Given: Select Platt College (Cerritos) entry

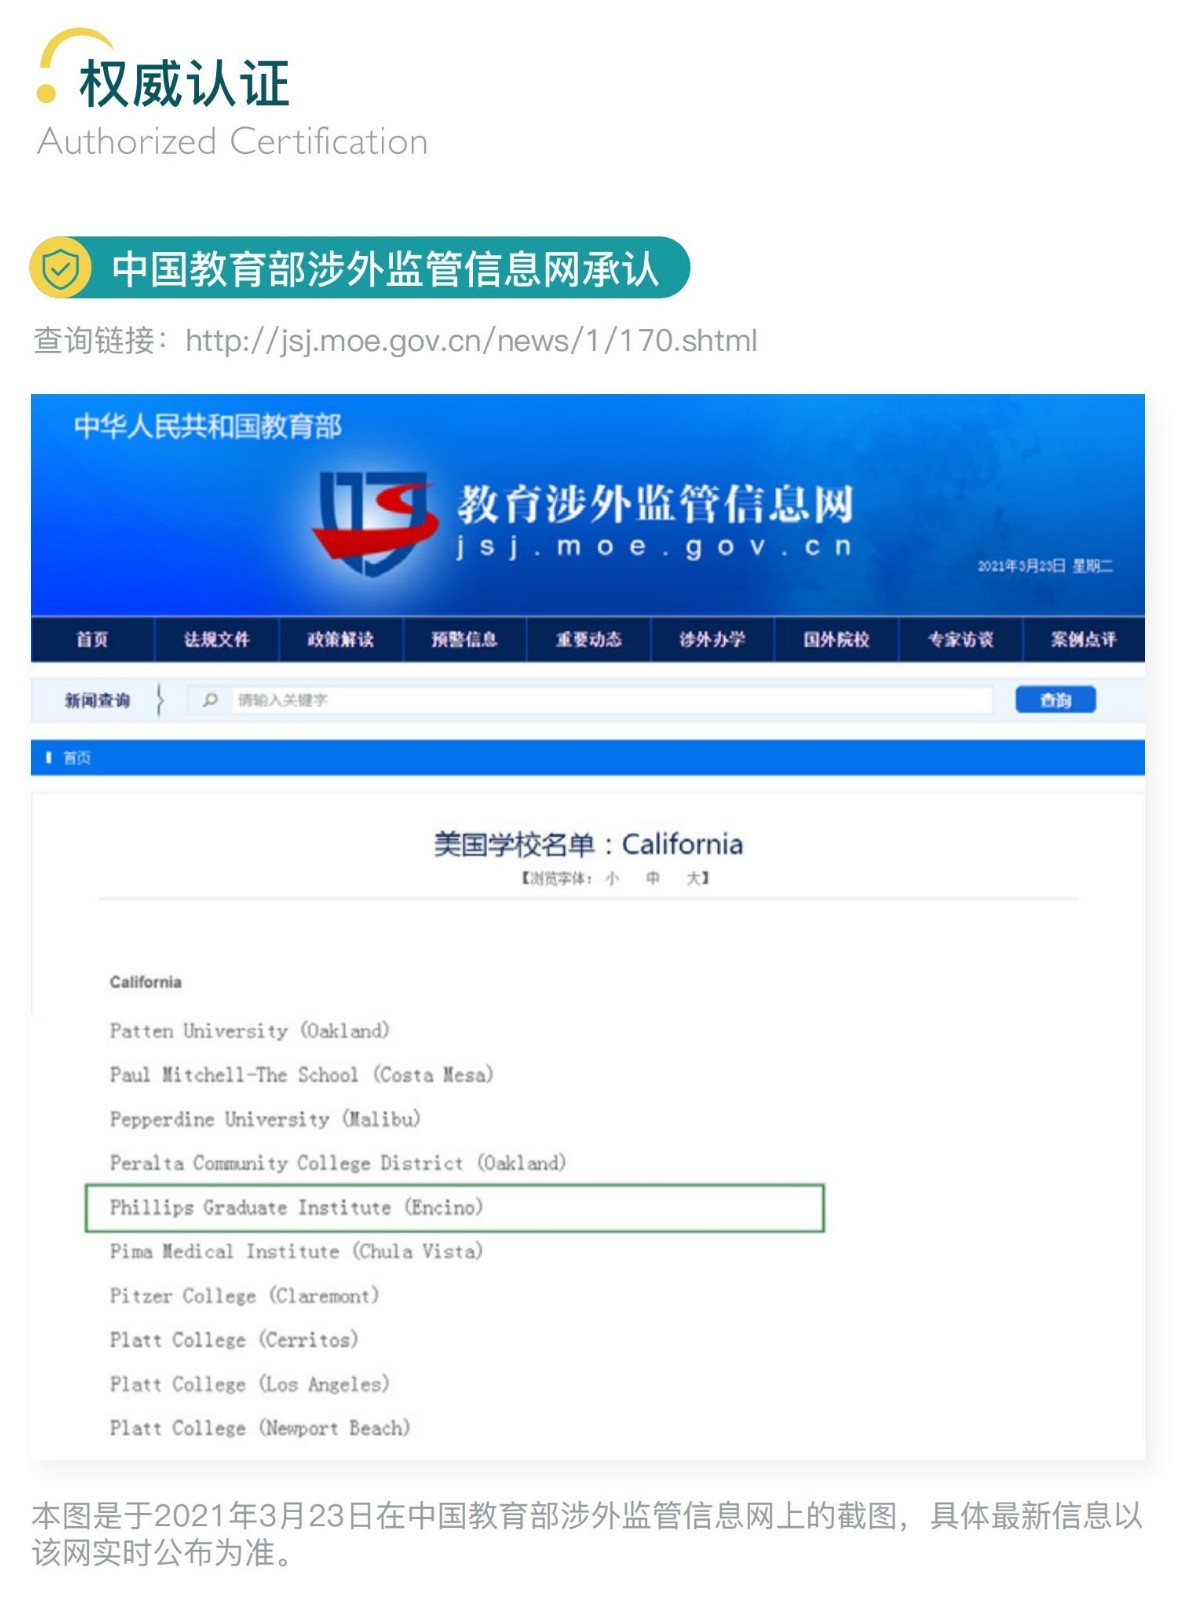Looking at the screenshot, I should click(x=234, y=1339).
